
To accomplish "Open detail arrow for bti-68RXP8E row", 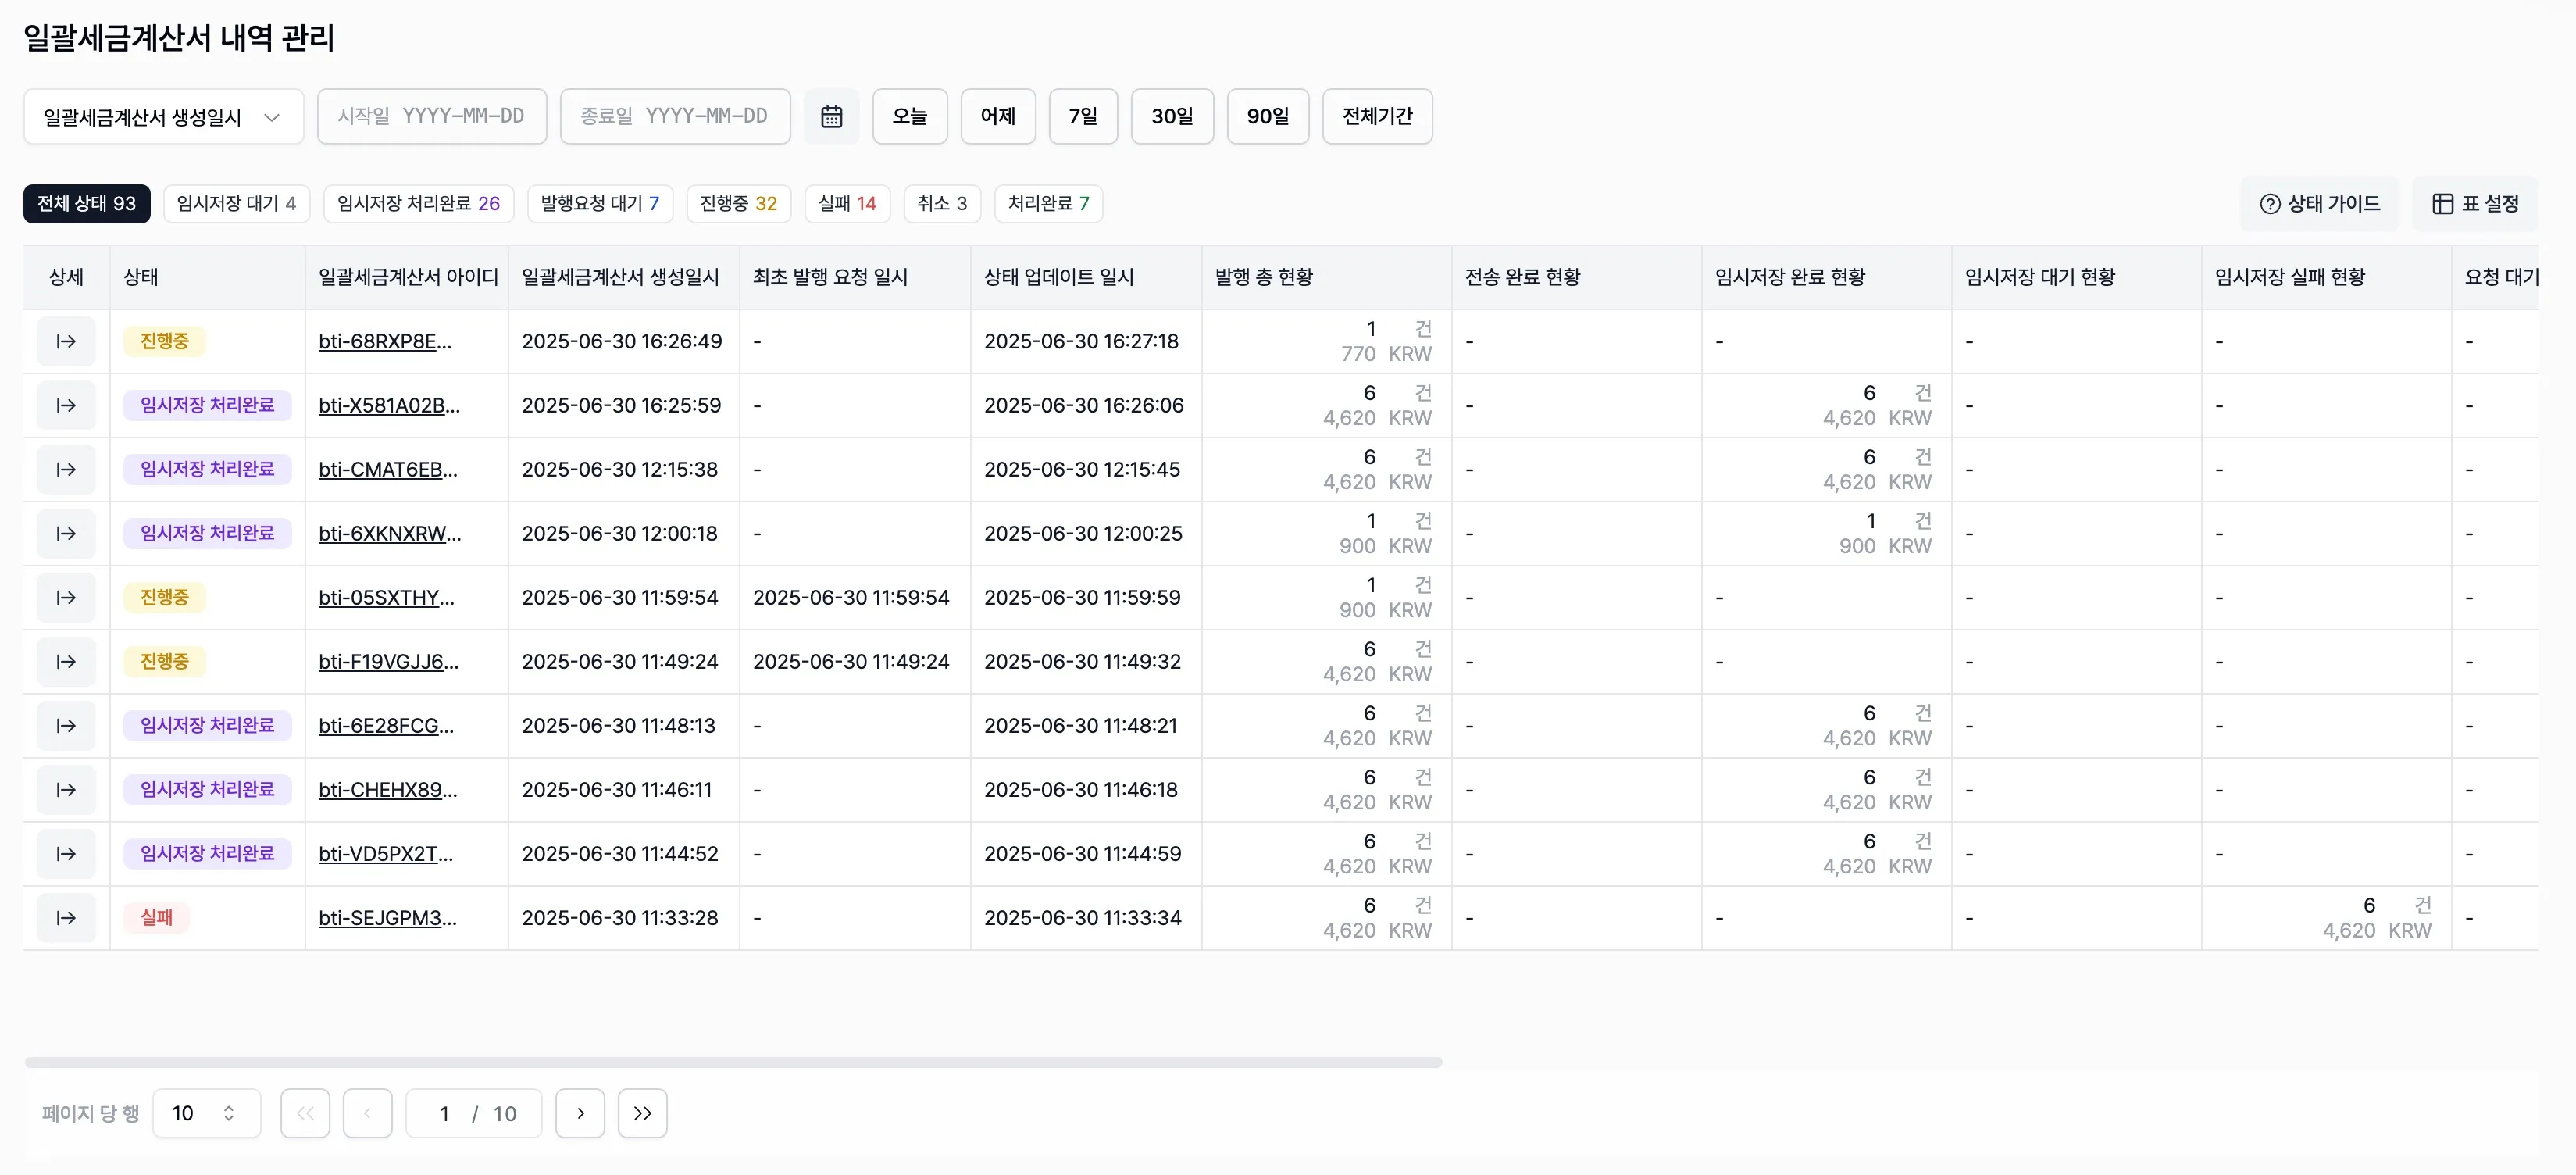I will tap(66, 341).
